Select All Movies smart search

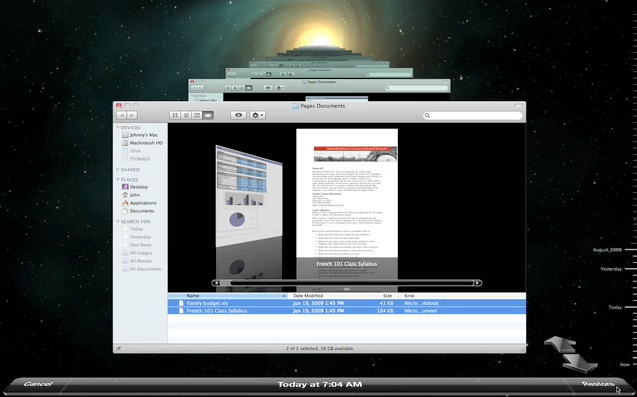pyautogui.click(x=137, y=261)
